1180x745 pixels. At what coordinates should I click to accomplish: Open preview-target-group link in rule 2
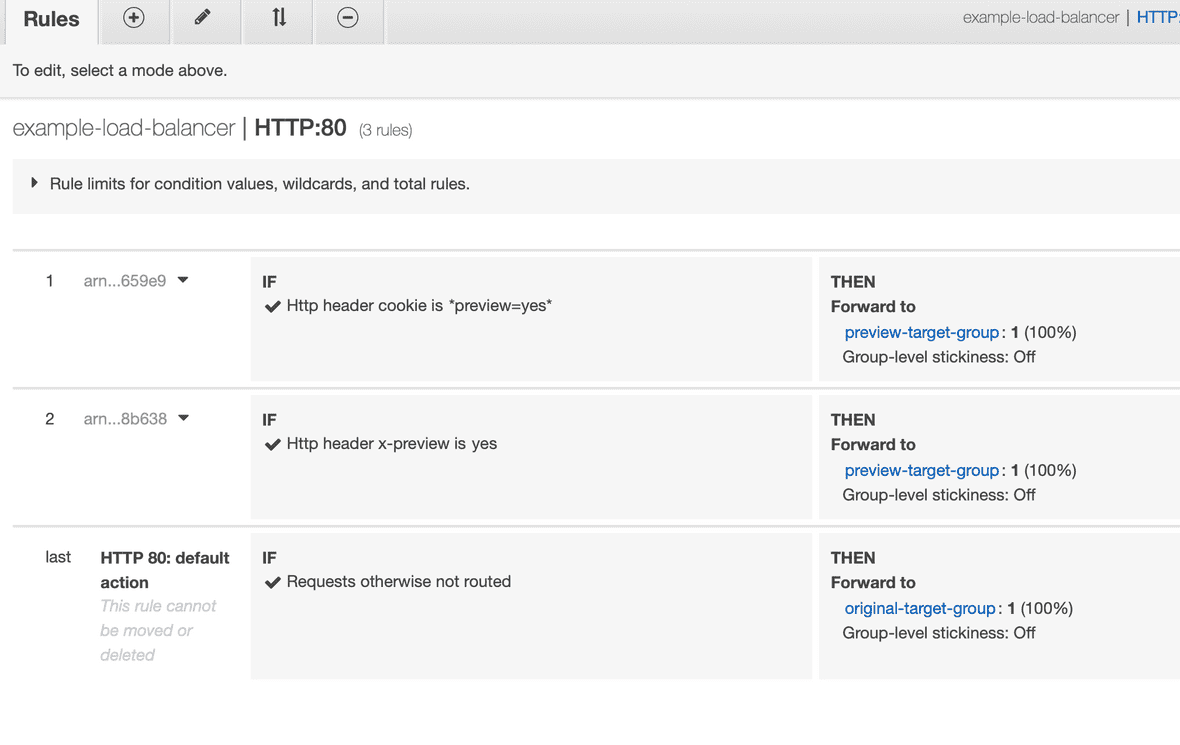coord(921,470)
